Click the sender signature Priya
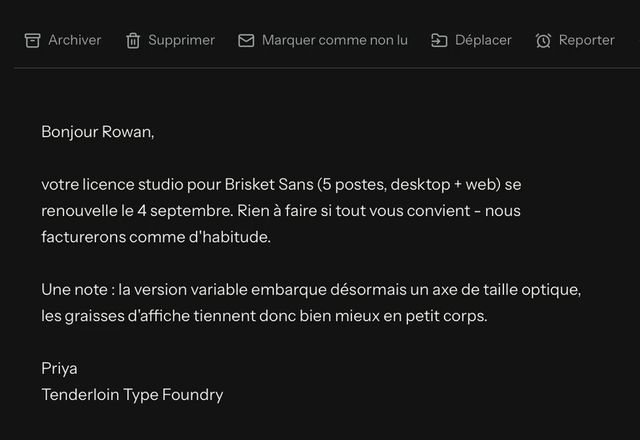This screenshot has height=440, width=640. (59, 369)
